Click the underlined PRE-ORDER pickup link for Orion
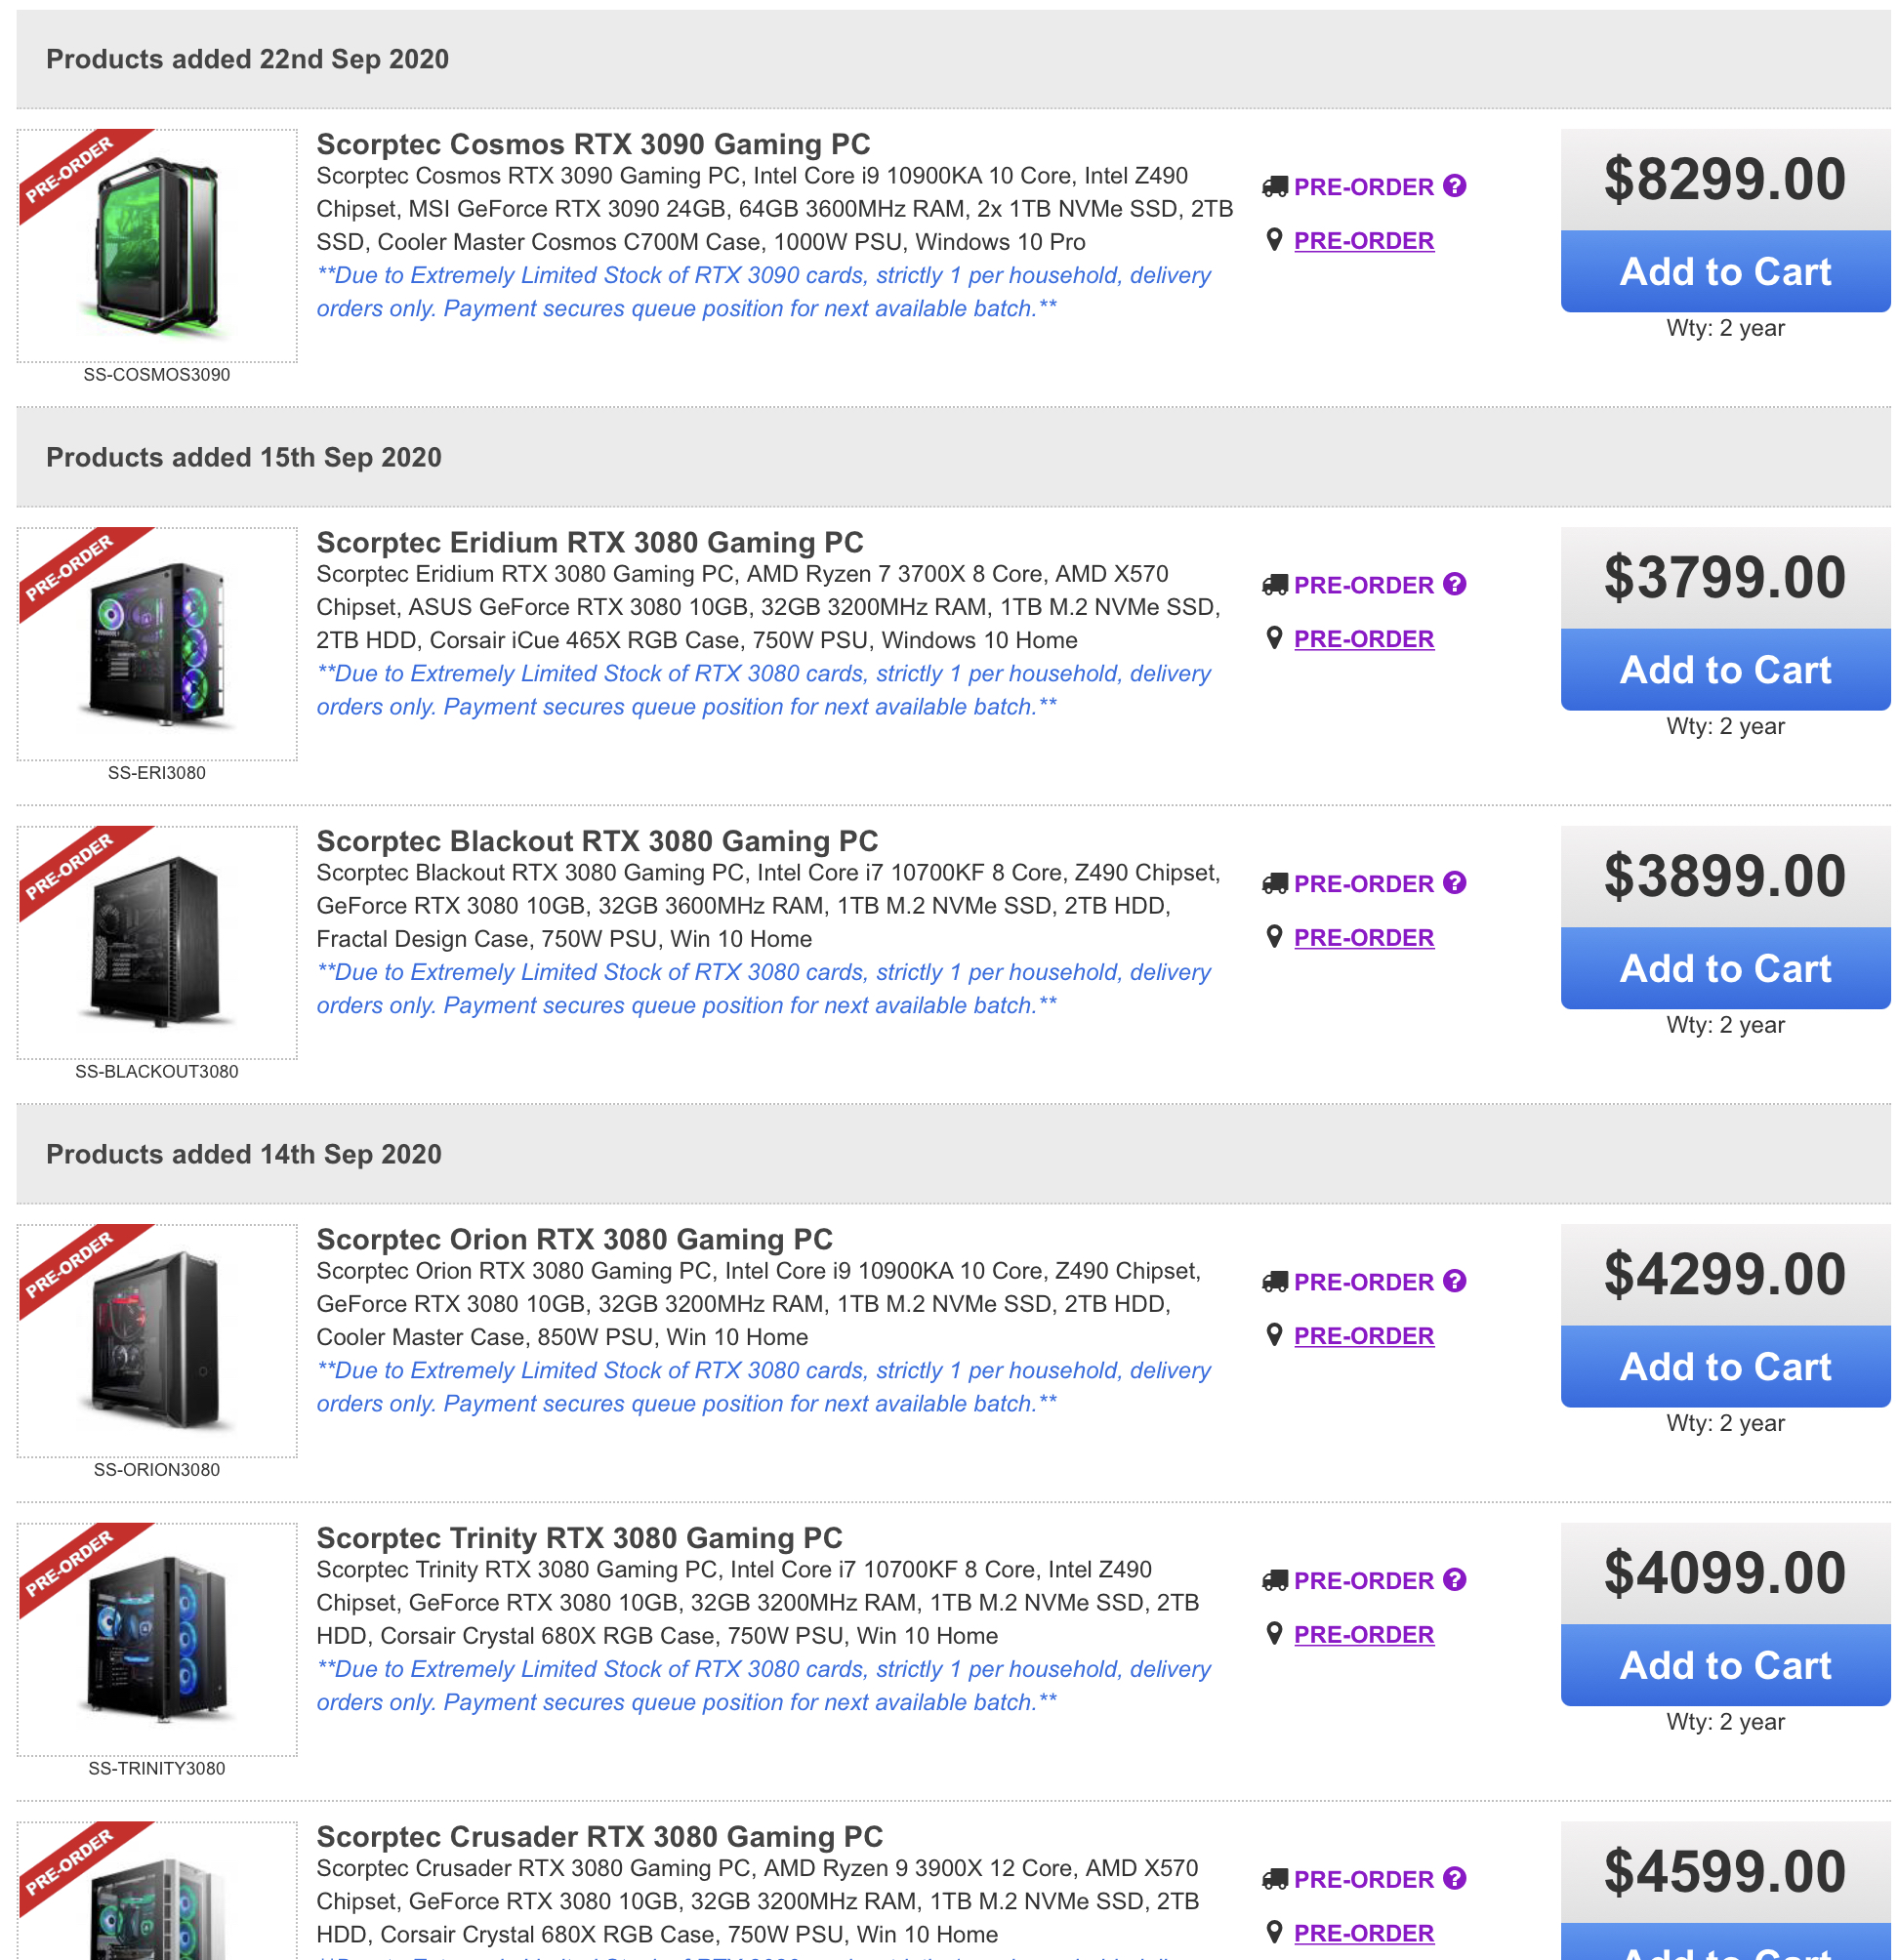1898x1960 pixels. click(x=1363, y=1336)
